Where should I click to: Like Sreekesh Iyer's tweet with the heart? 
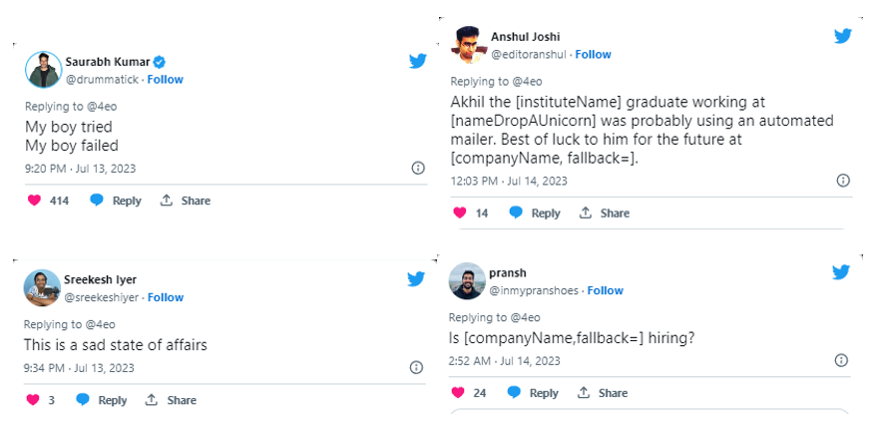tap(33, 400)
